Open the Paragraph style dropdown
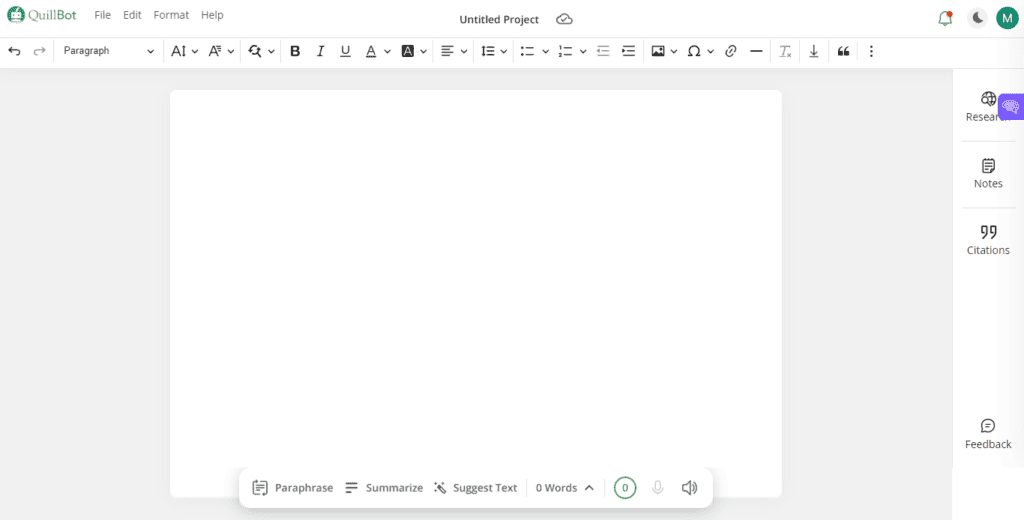Image resolution: width=1024 pixels, height=520 pixels. click(x=108, y=51)
